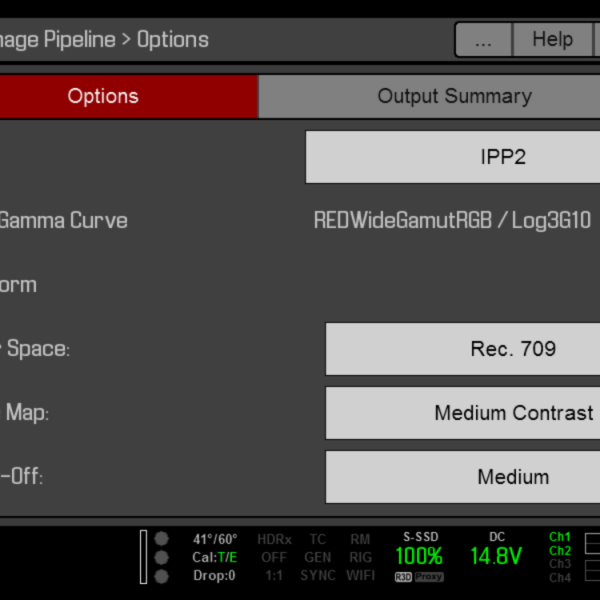Open the IPP2 pipeline dropdown
The width and height of the screenshot is (600, 600).
click(x=453, y=157)
